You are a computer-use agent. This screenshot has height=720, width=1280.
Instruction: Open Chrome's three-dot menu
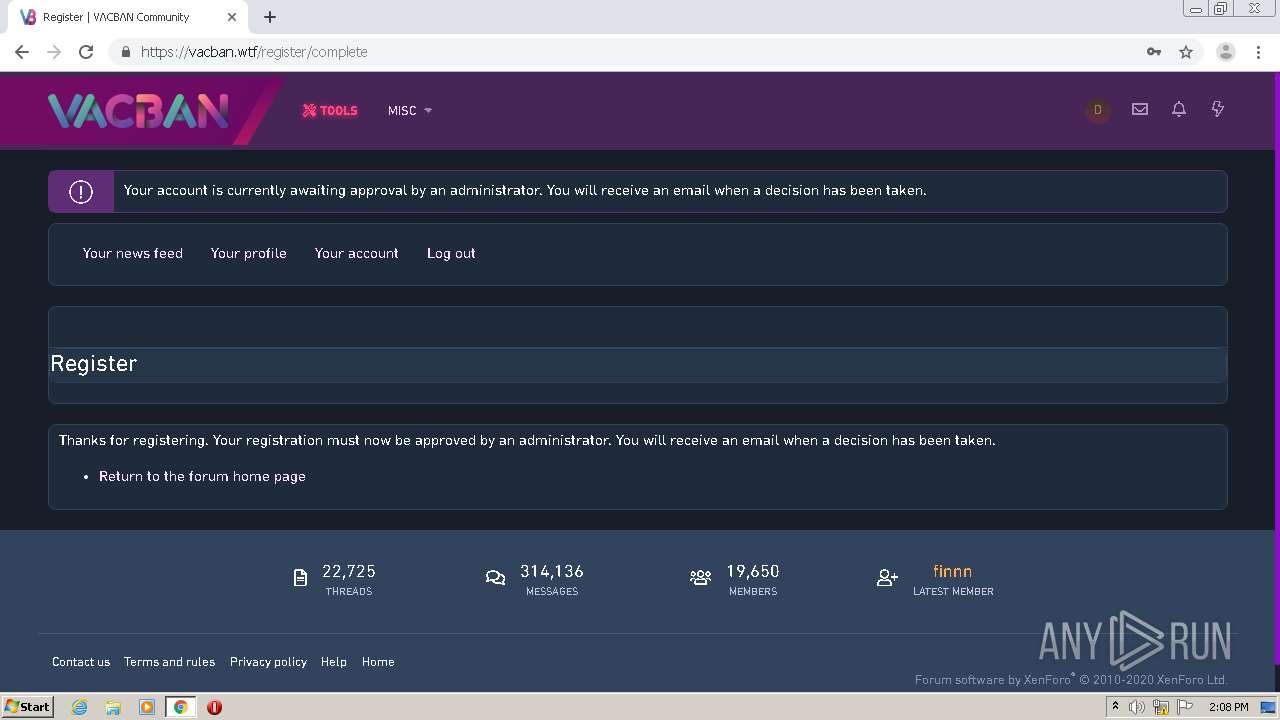coord(1258,52)
